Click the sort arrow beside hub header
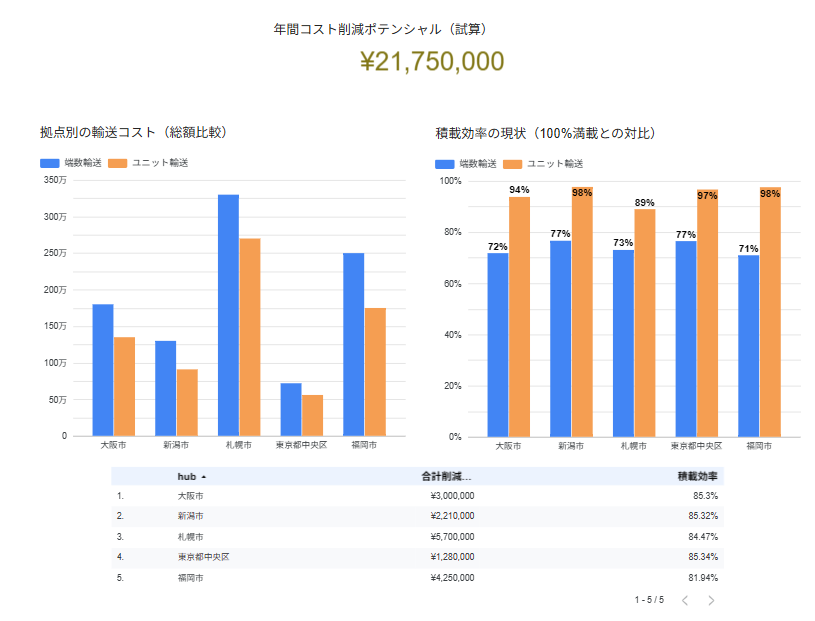This screenshot has width=815, height=621. [x=204, y=477]
